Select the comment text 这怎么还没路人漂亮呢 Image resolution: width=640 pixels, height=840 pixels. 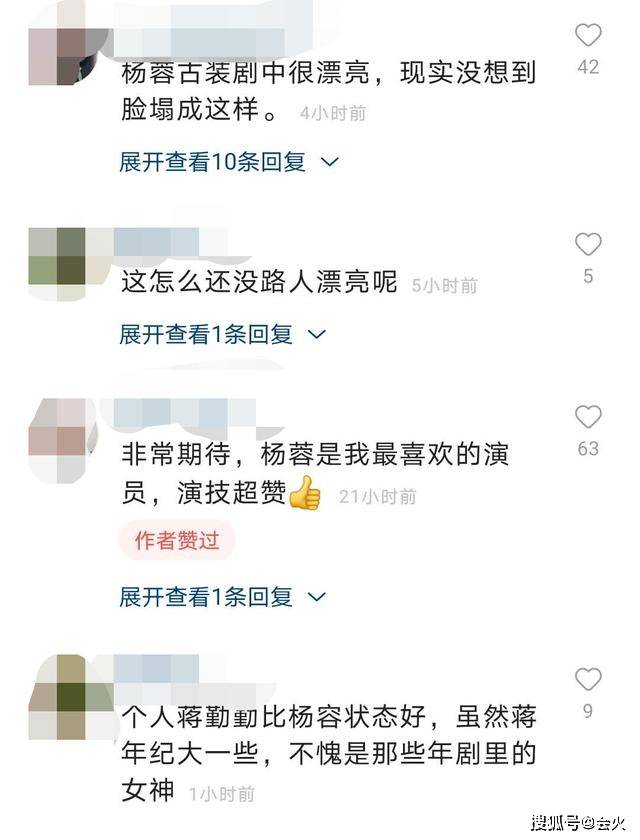(x=259, y=282)
